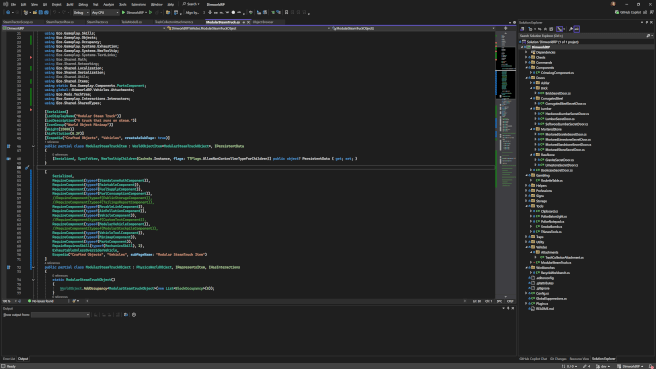This screenshot has height=369, width=656.
Task: Click Start Without Debugging outlined play icon
Action: point(151,13)
